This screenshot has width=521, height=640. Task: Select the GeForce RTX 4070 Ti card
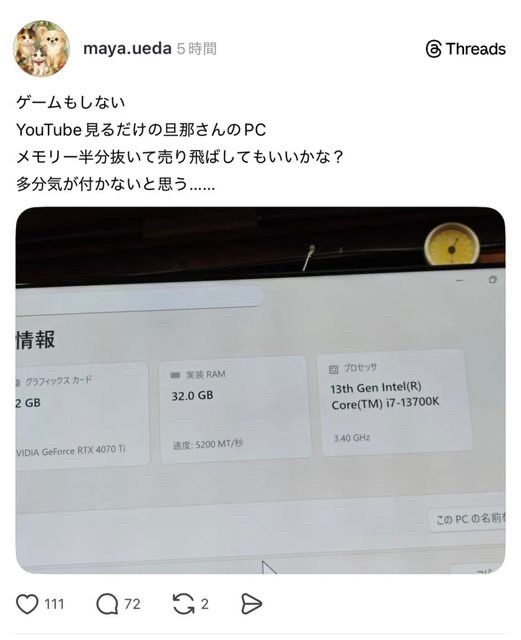click(x=82, y=414)
